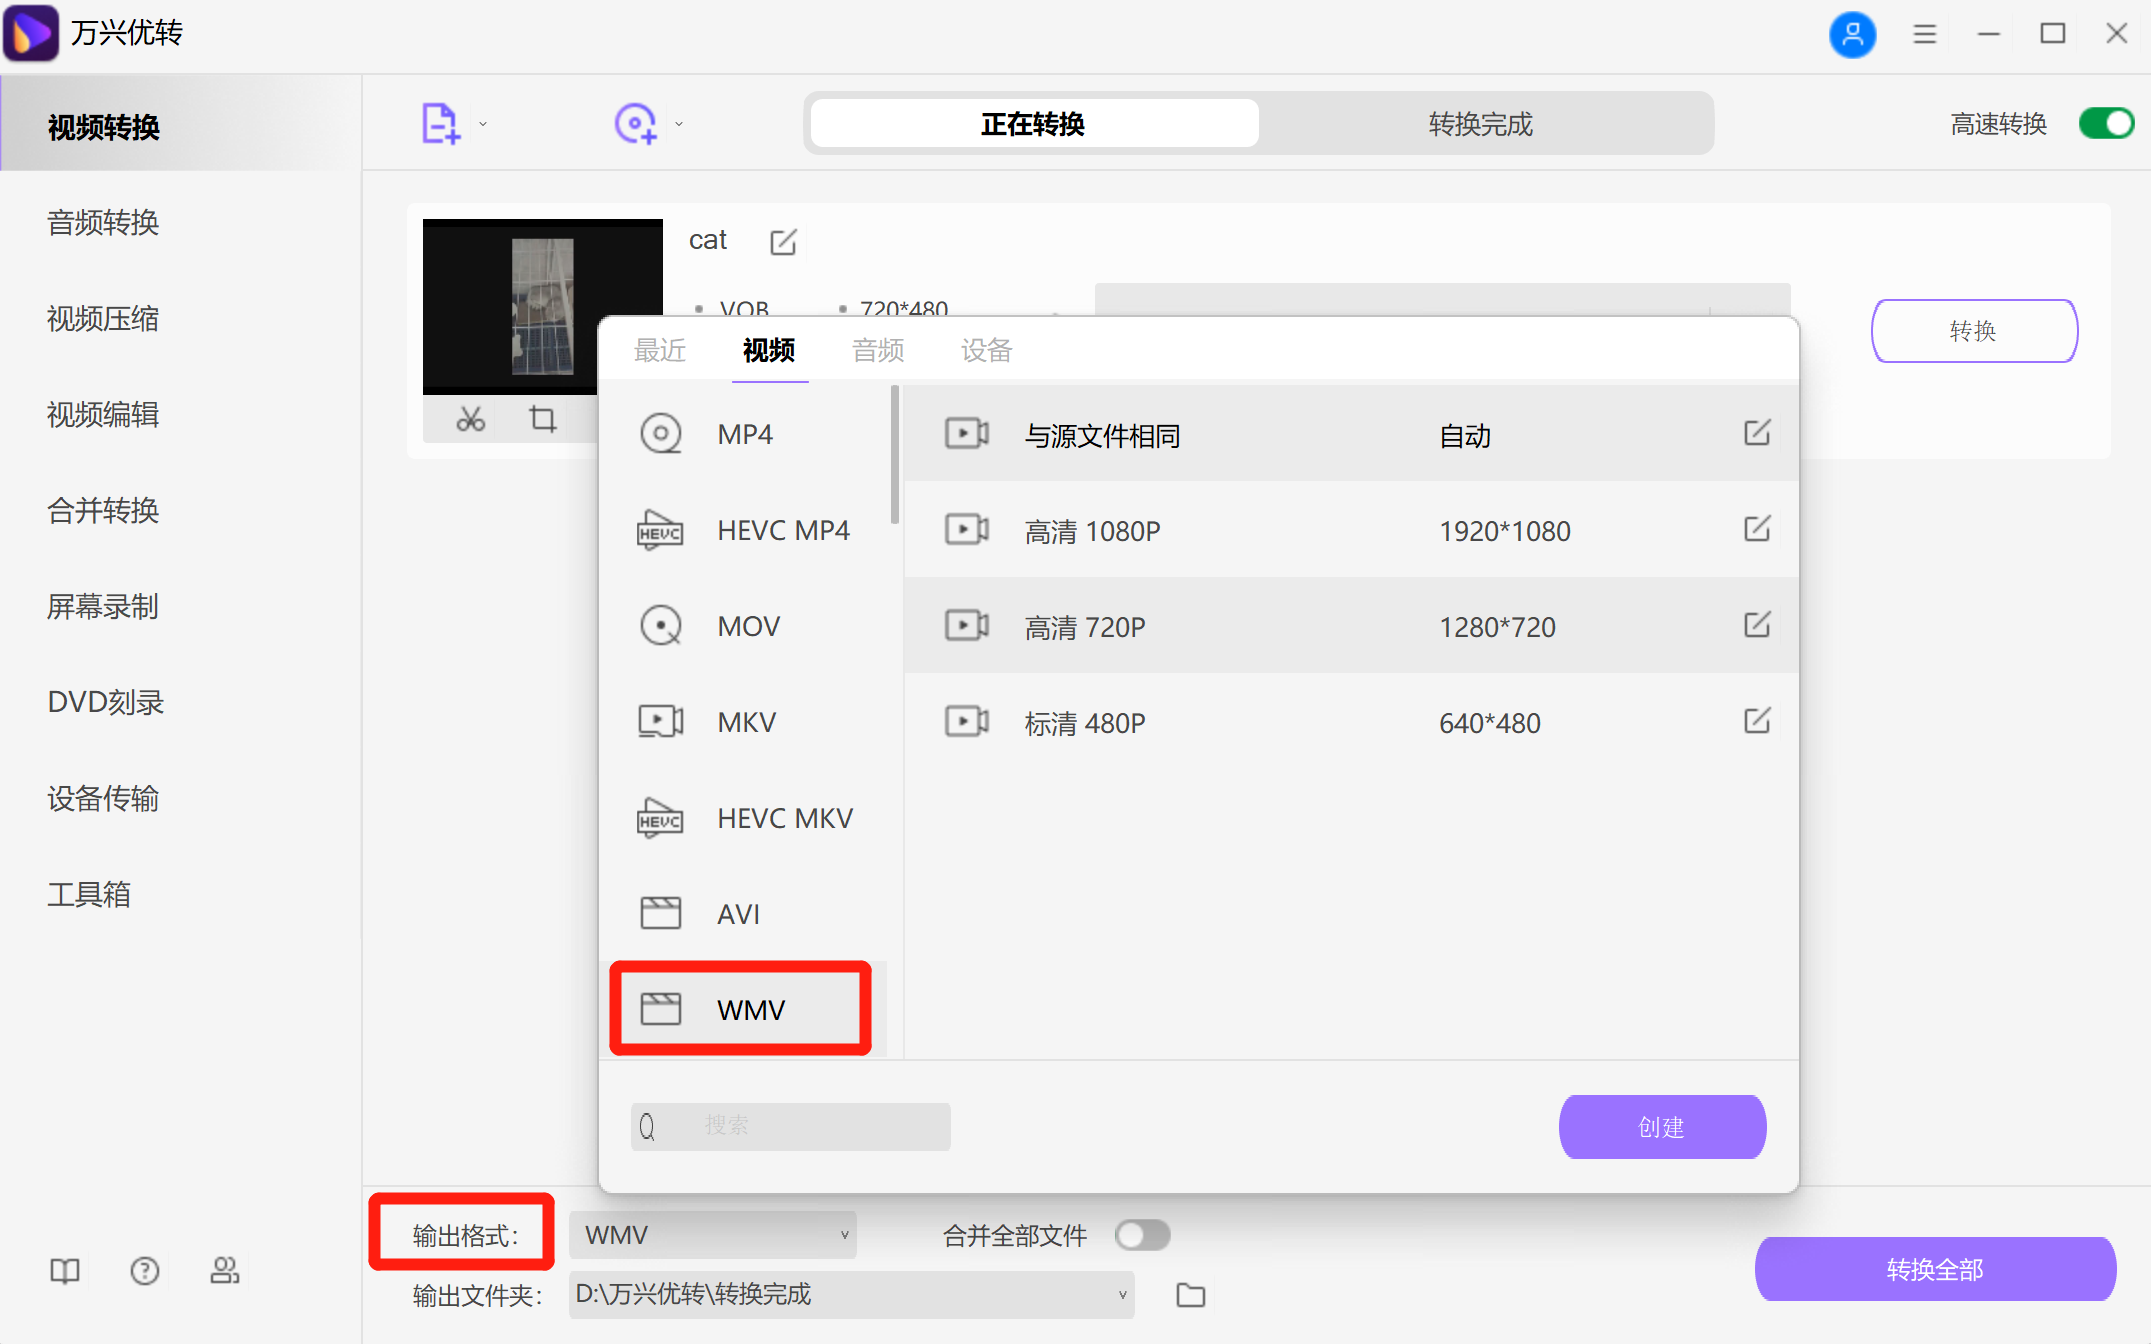
Task: Open the chevron beside the add file icon
Action: (x=483, y=122)
